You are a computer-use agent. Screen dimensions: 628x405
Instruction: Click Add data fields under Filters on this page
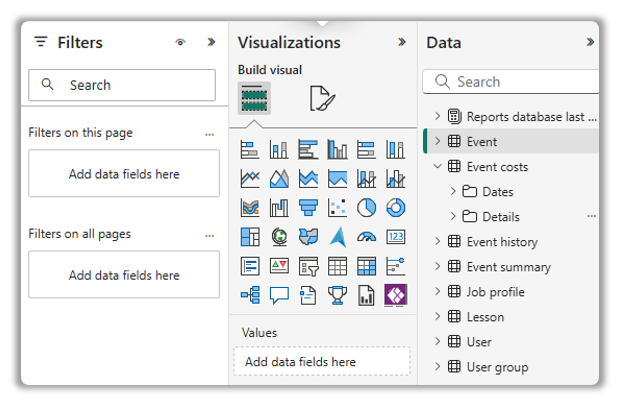(124, 173)
